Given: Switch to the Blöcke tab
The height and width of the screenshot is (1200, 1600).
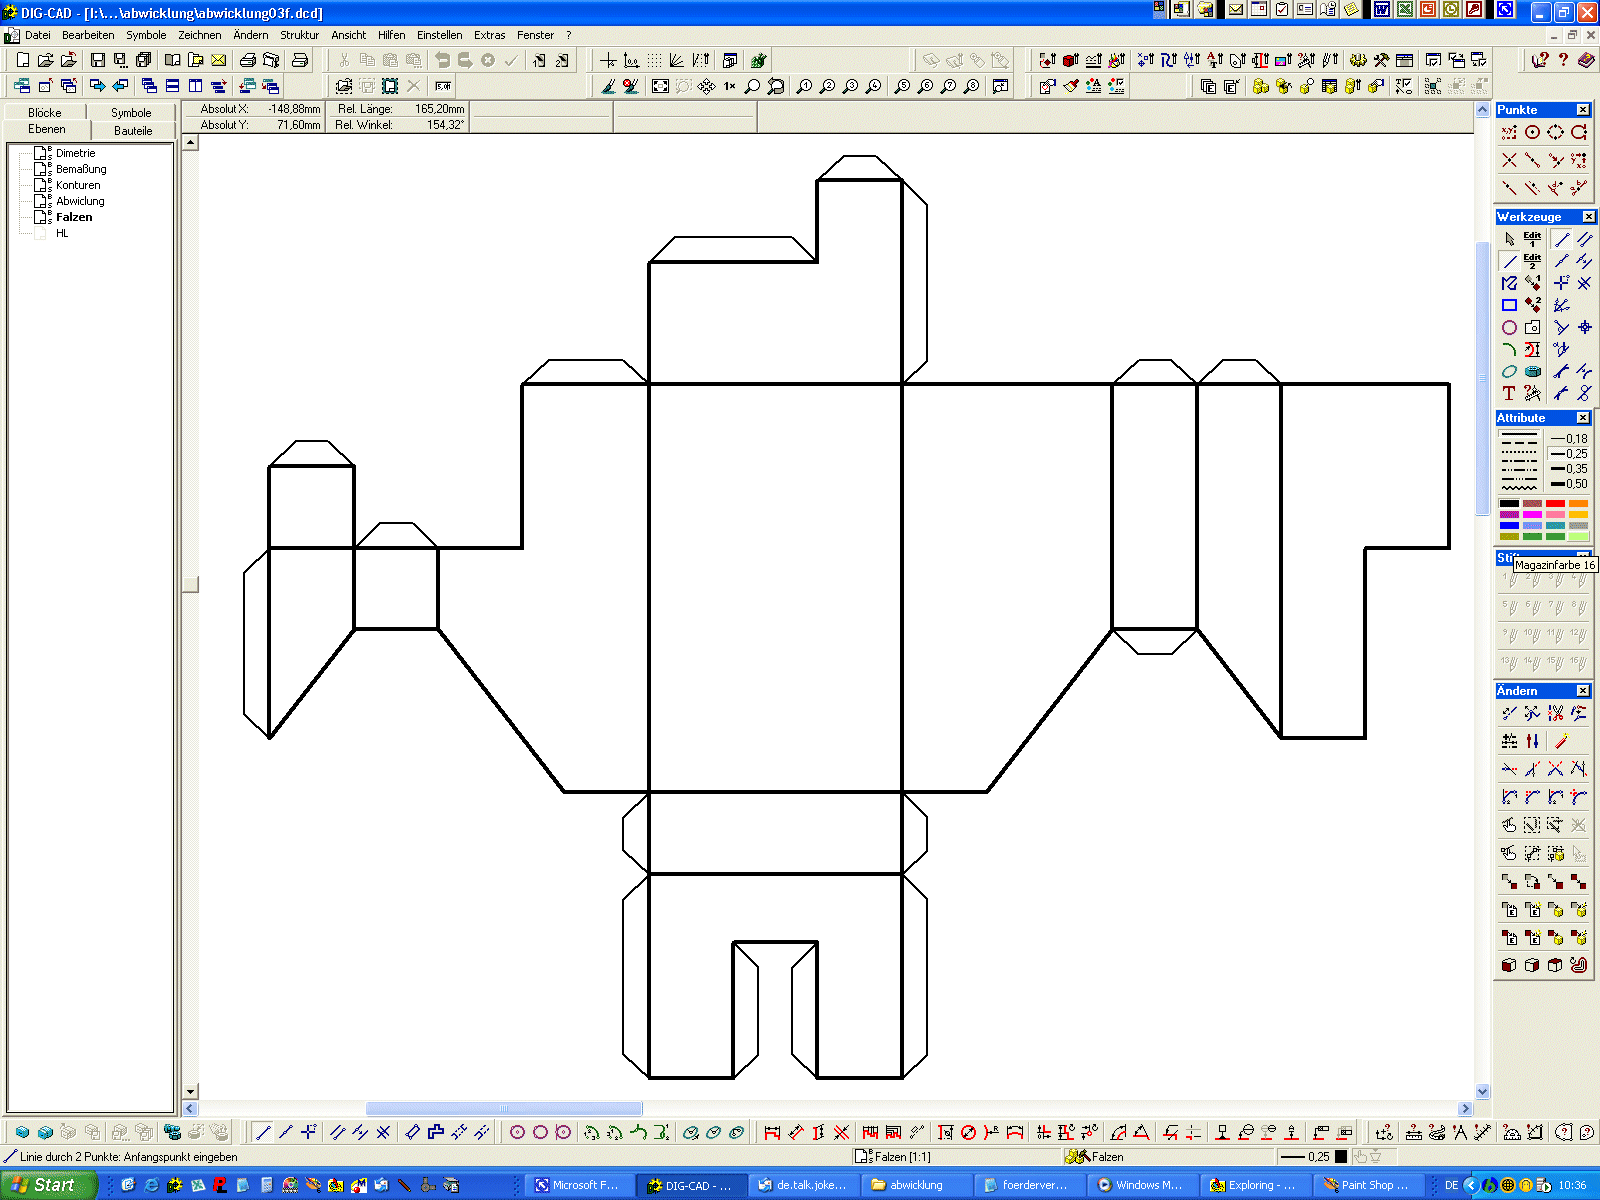Looking at the screenshot, I should click(x=45, y=112).
